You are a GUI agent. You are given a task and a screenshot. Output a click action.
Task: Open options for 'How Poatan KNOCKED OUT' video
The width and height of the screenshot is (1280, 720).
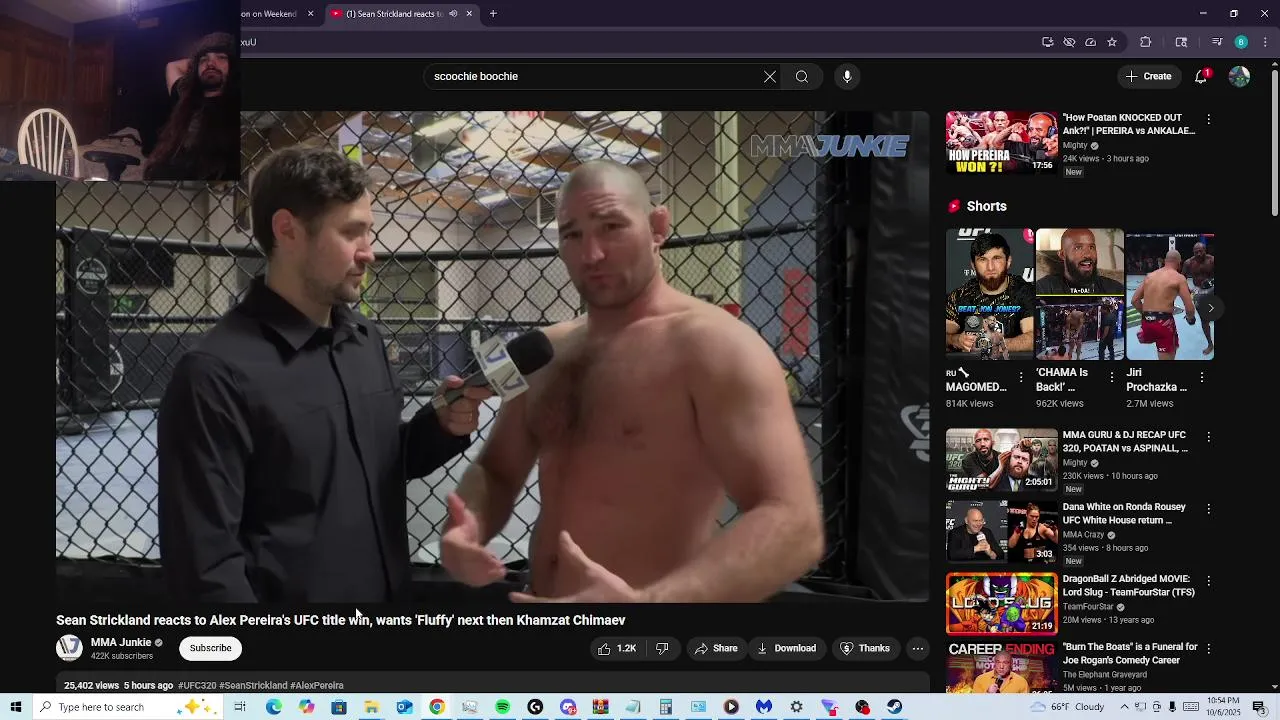click(x=1208, y=119)
